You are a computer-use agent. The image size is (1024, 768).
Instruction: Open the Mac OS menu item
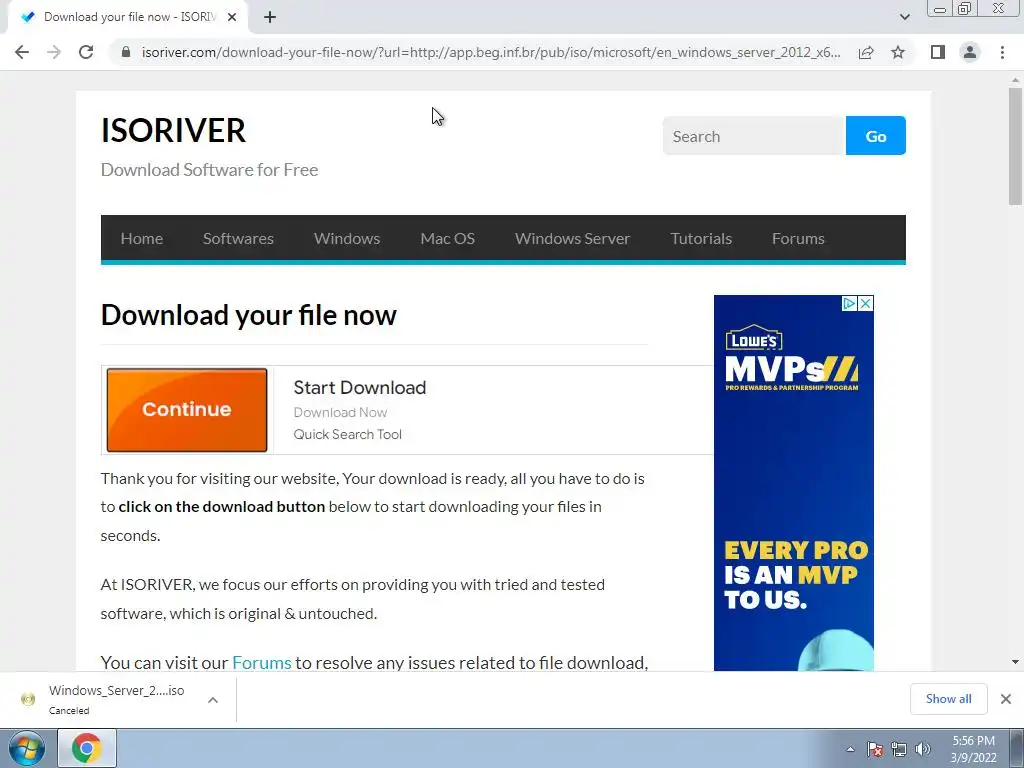point(447,238)
